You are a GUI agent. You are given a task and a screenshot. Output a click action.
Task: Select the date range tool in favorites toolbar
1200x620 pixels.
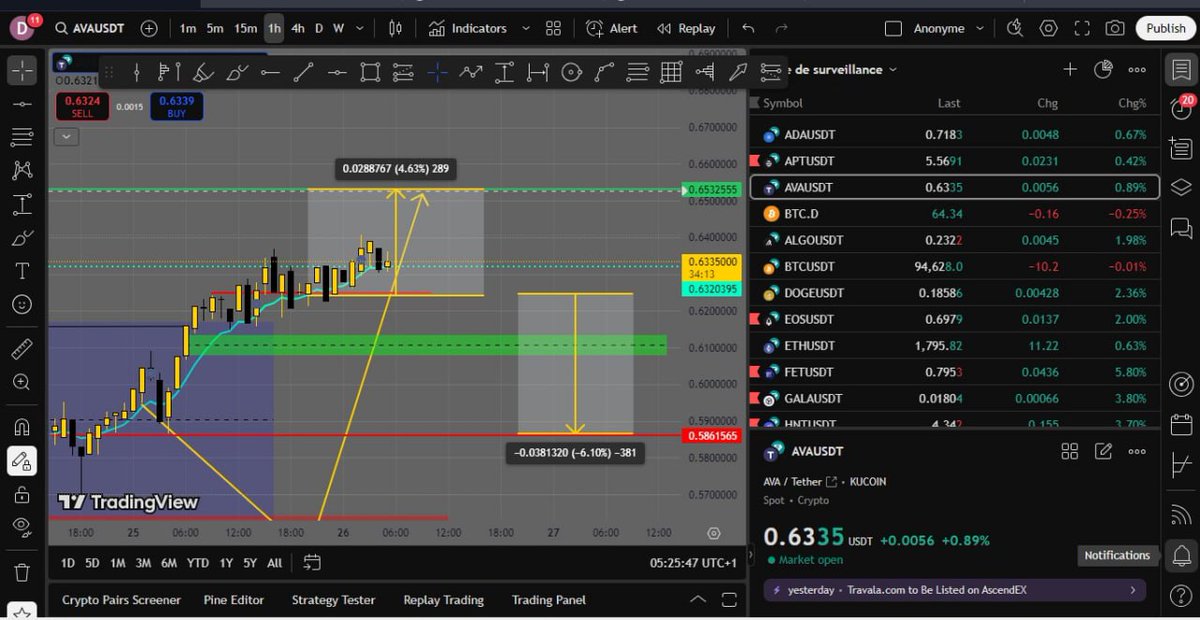pos(538,72)
